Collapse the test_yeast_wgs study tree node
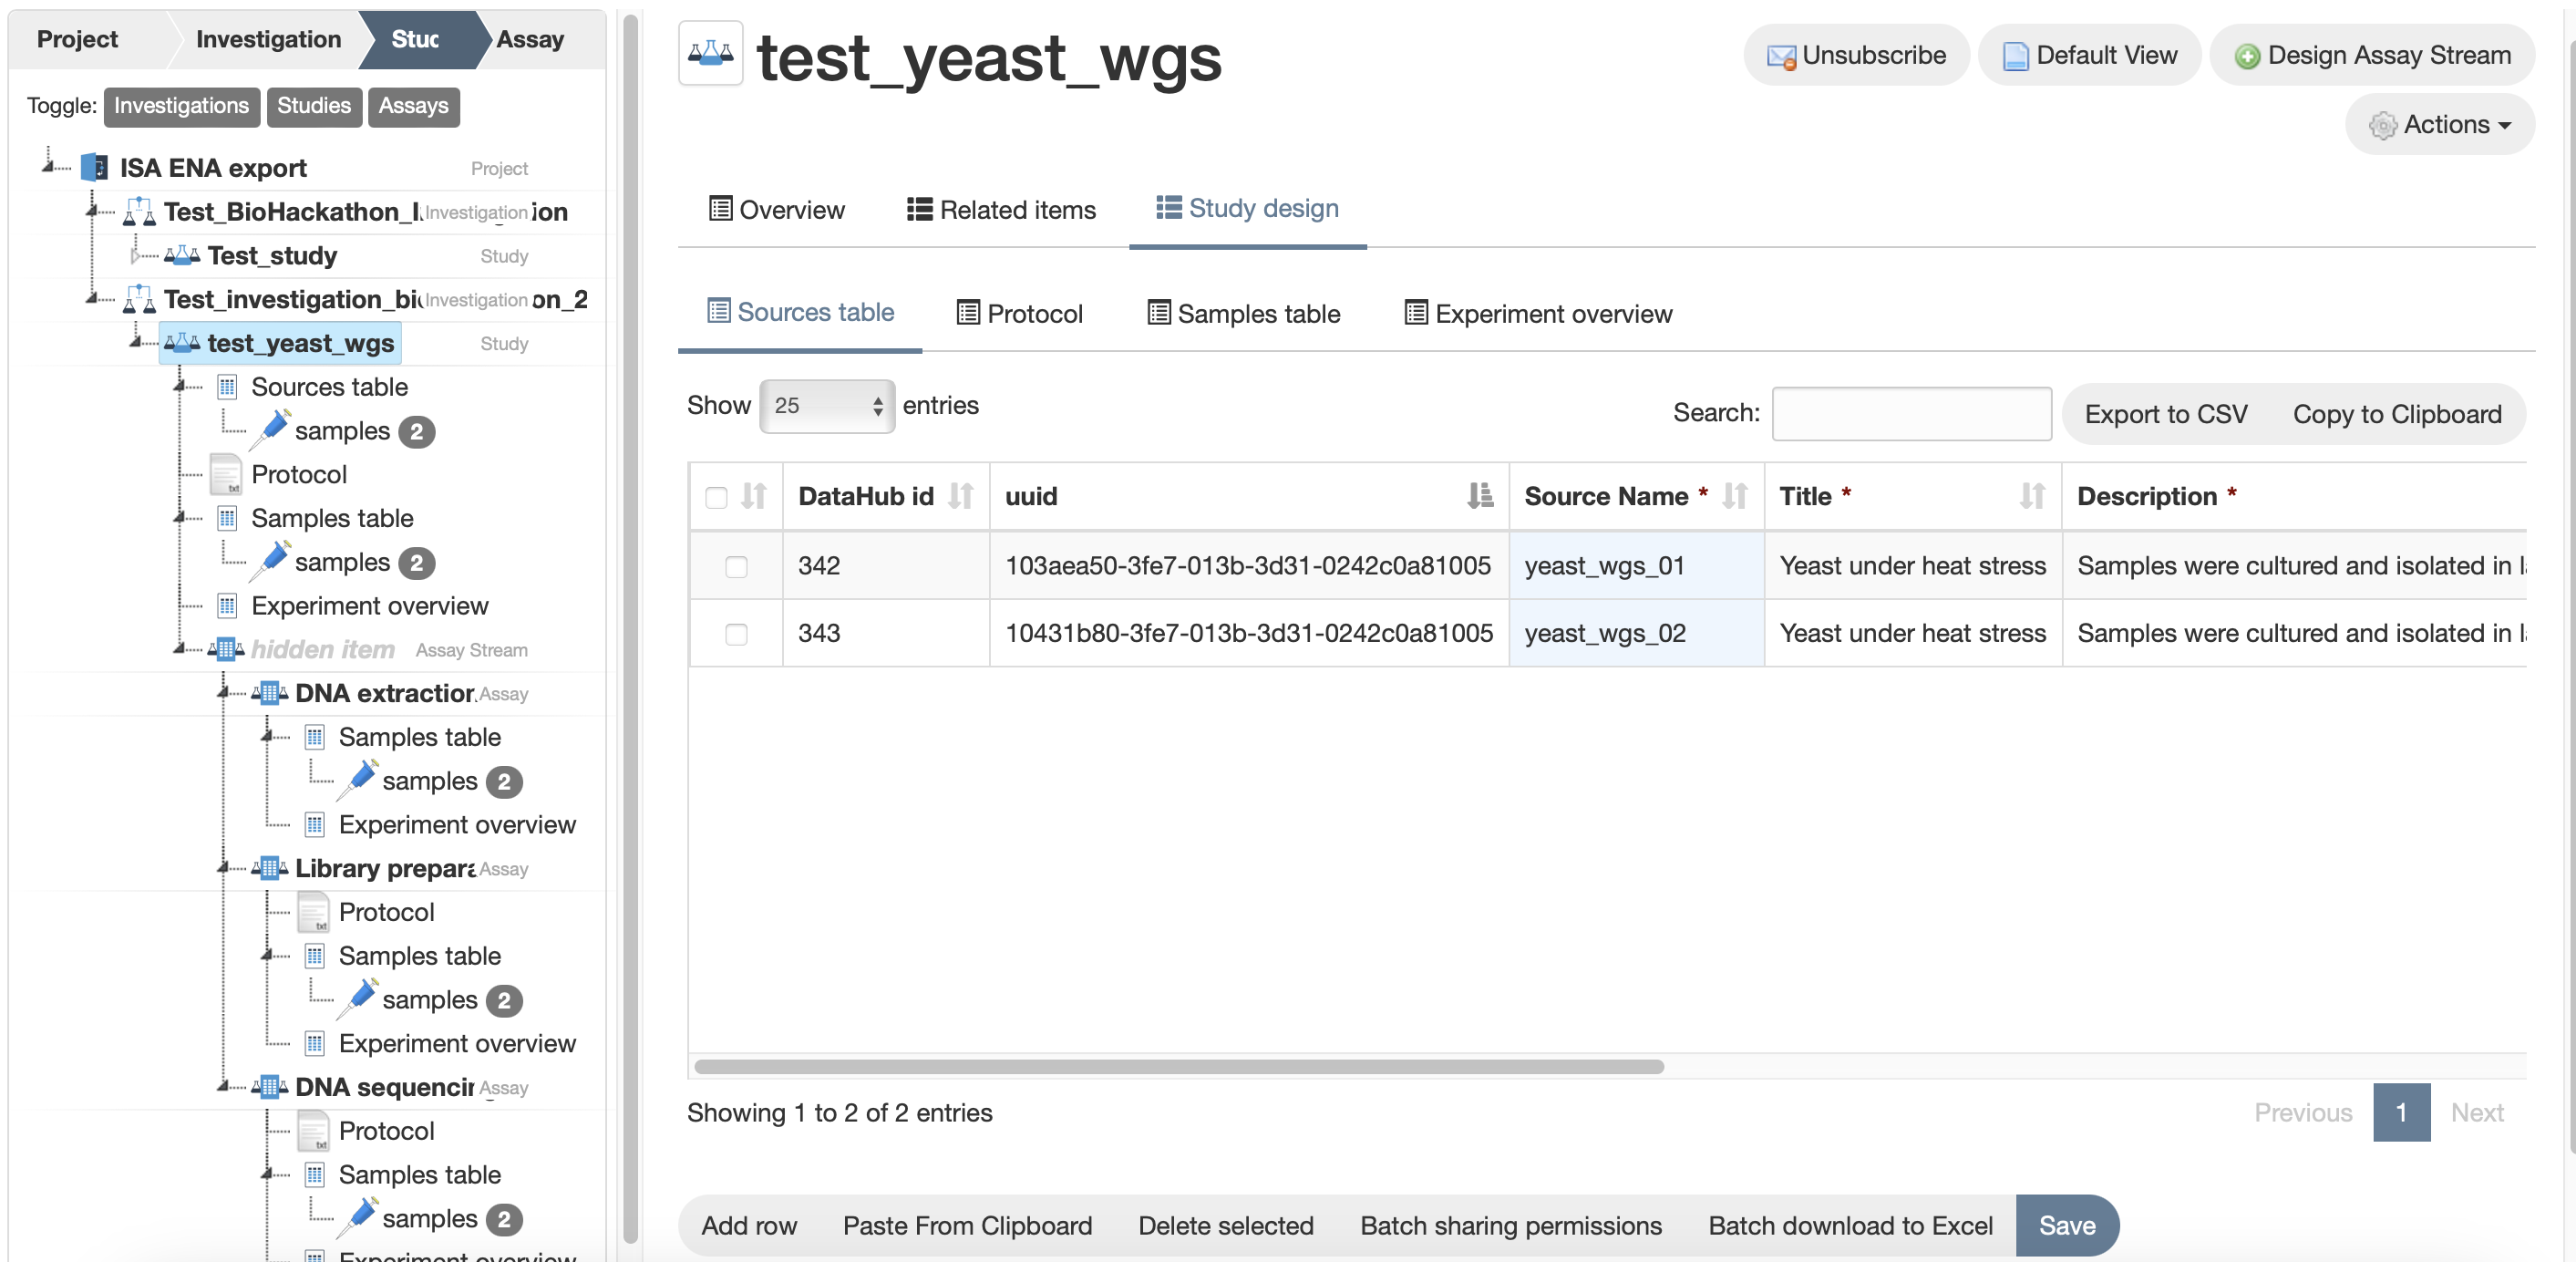Screen dimensions: 2576x1262 (136, 342)
